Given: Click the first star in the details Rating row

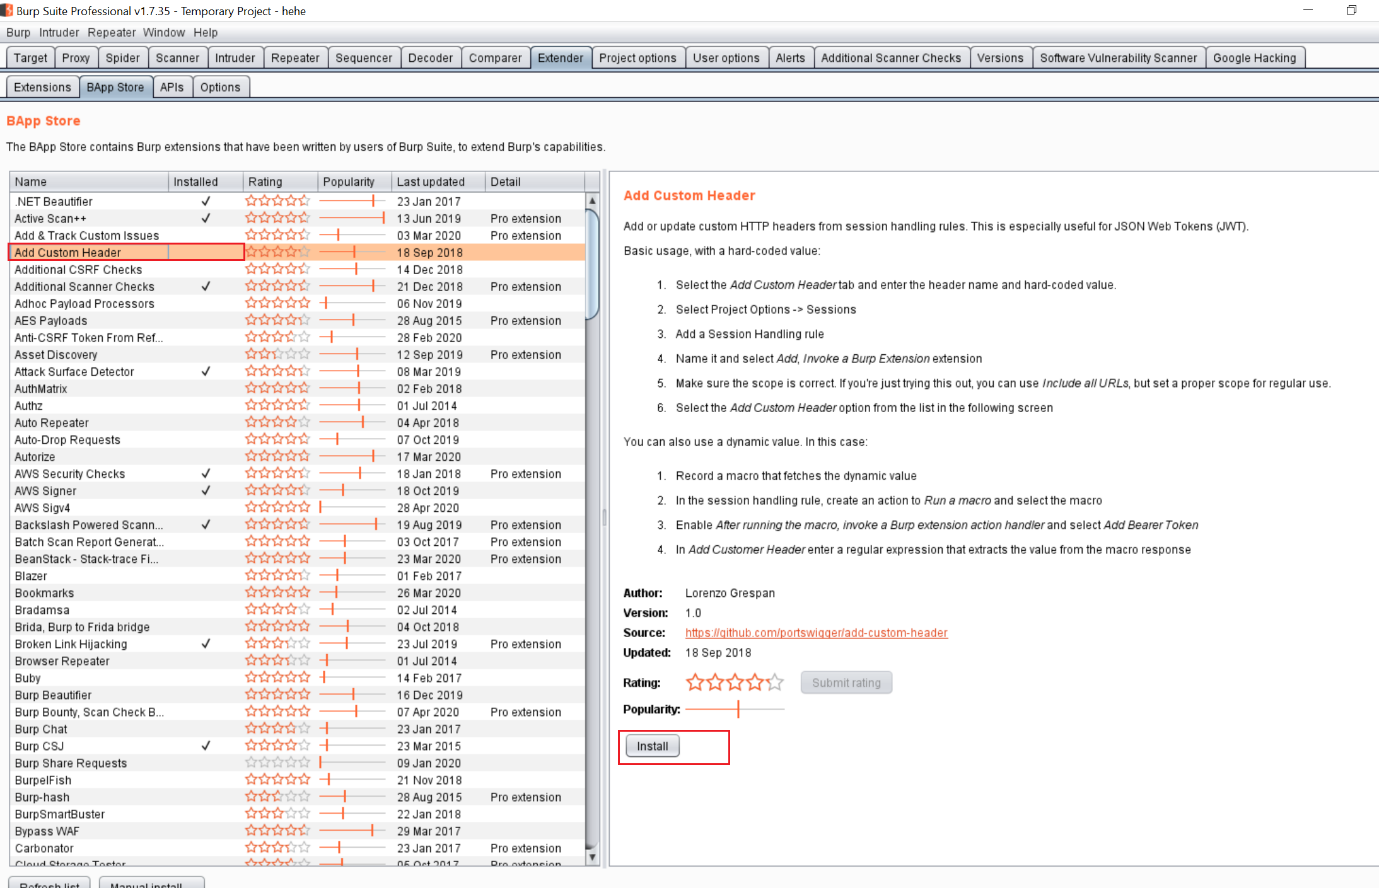Looking at the screenshot, I should click(x=695, y=683).
